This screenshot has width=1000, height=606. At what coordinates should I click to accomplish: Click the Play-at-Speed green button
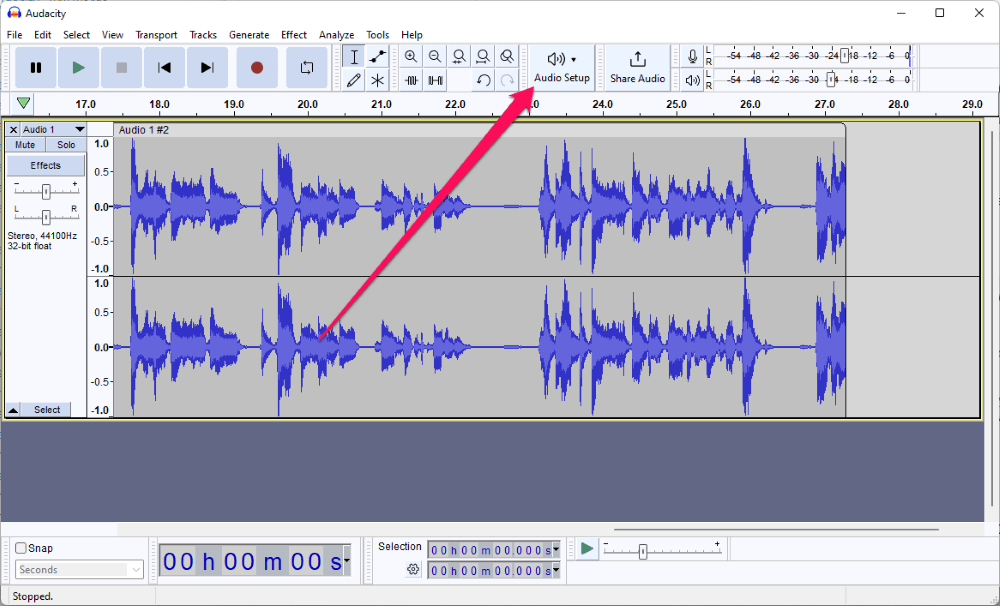tap(587, 549)
